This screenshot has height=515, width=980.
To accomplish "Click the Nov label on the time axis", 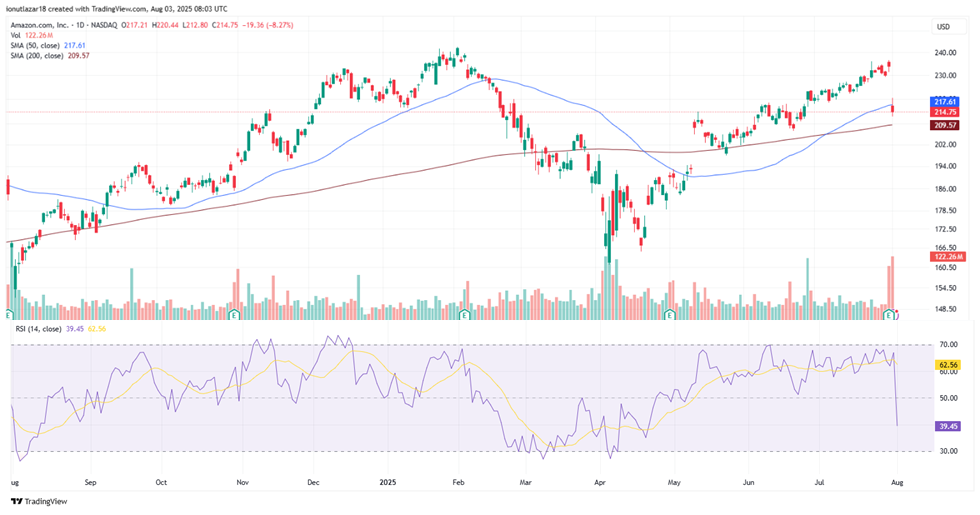I will point(242,481).
